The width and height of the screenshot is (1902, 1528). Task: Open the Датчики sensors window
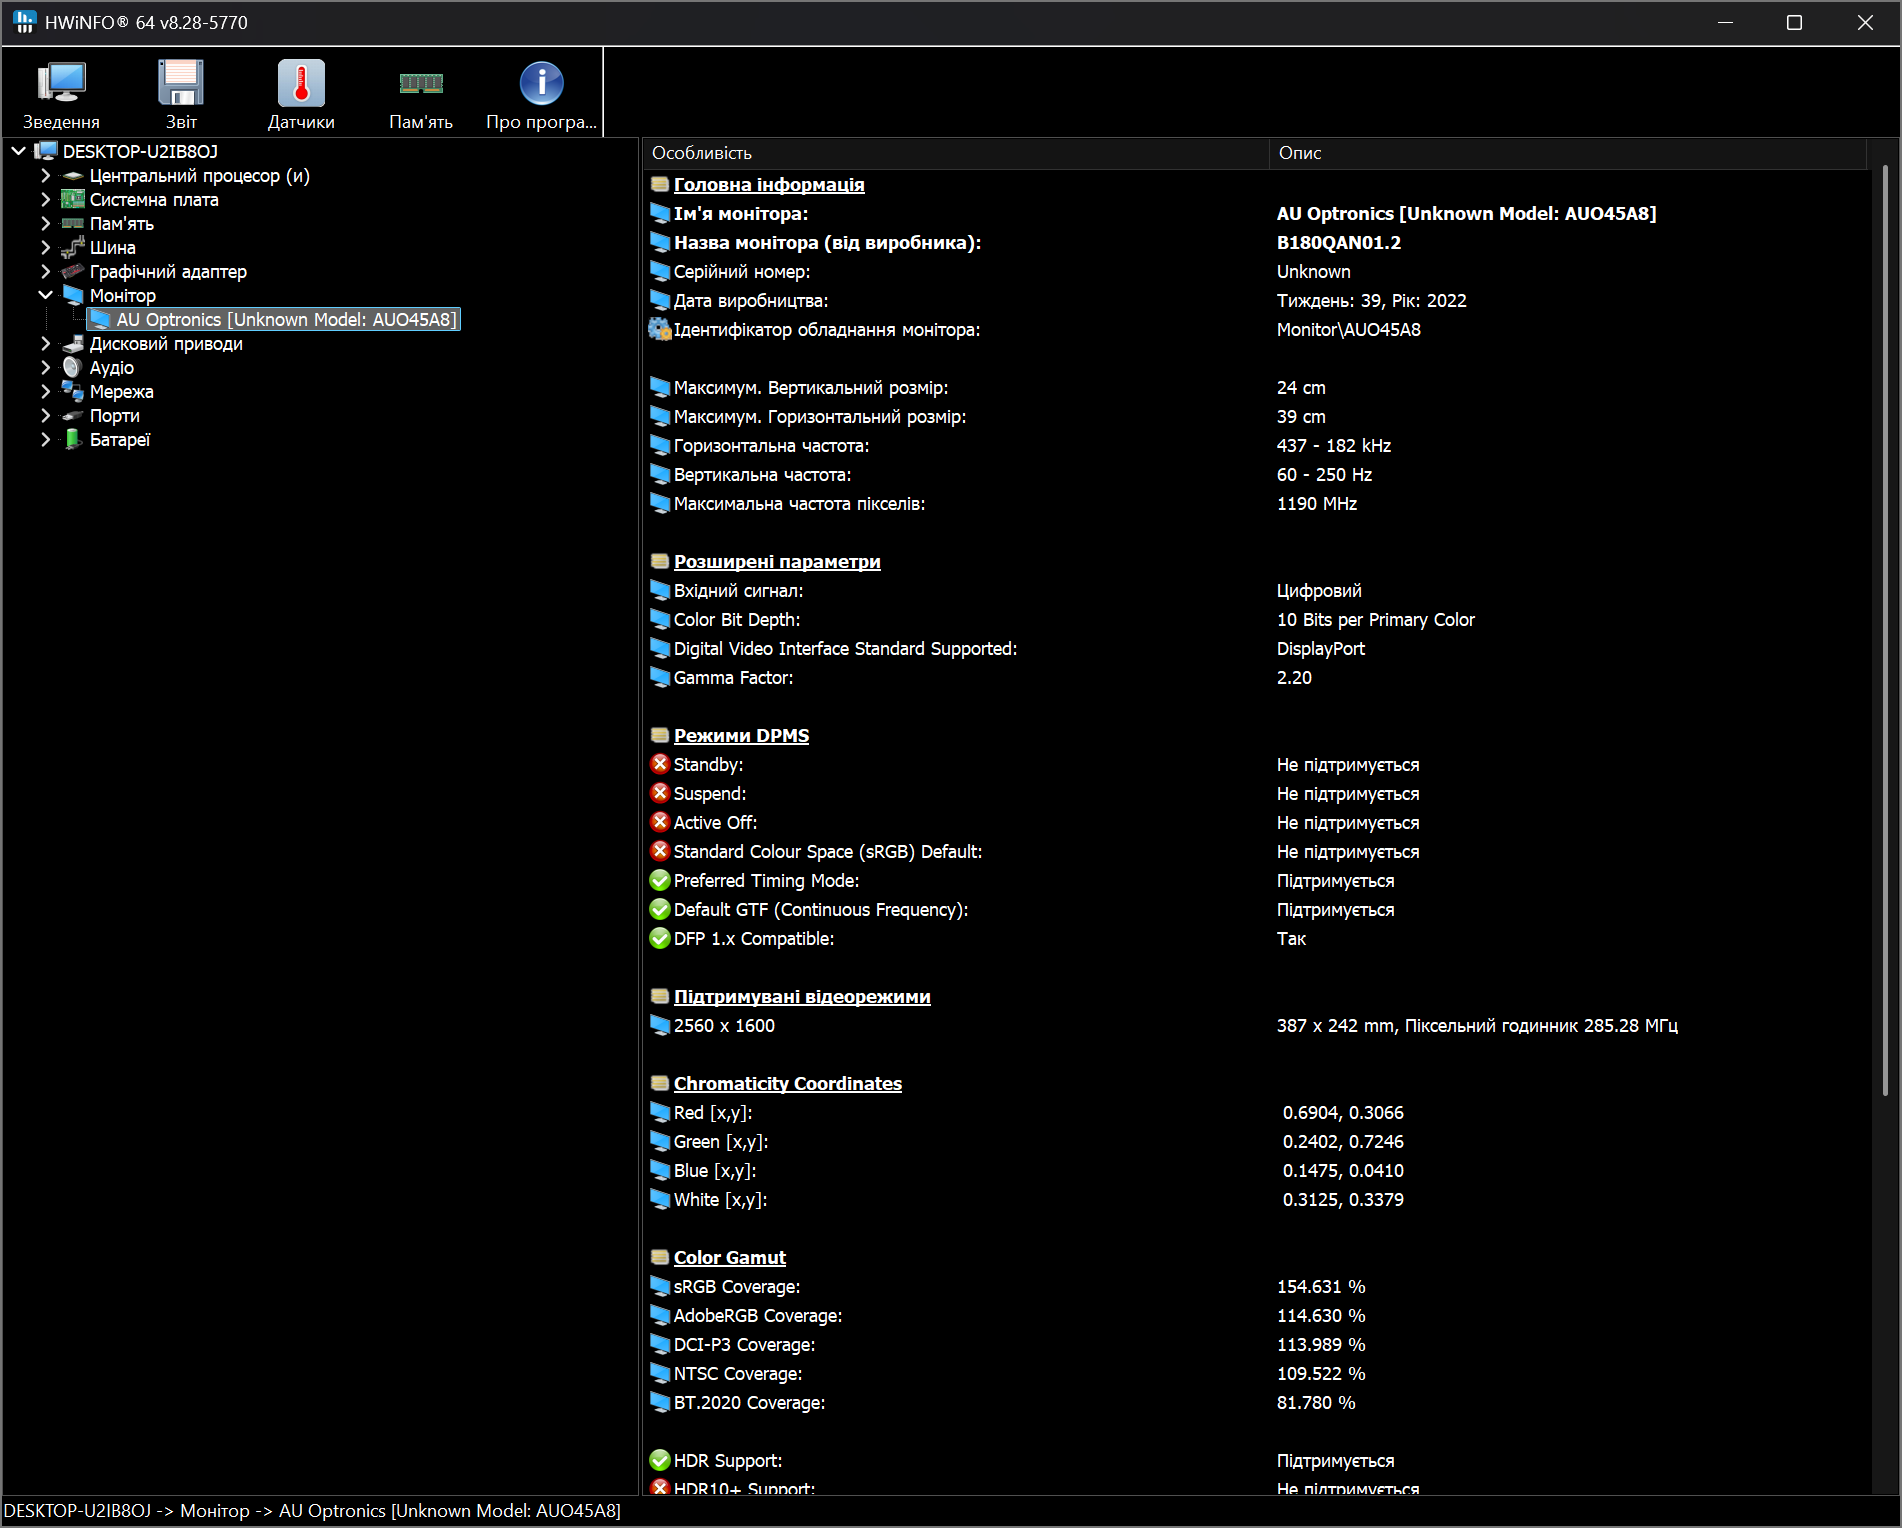(301, 95)
